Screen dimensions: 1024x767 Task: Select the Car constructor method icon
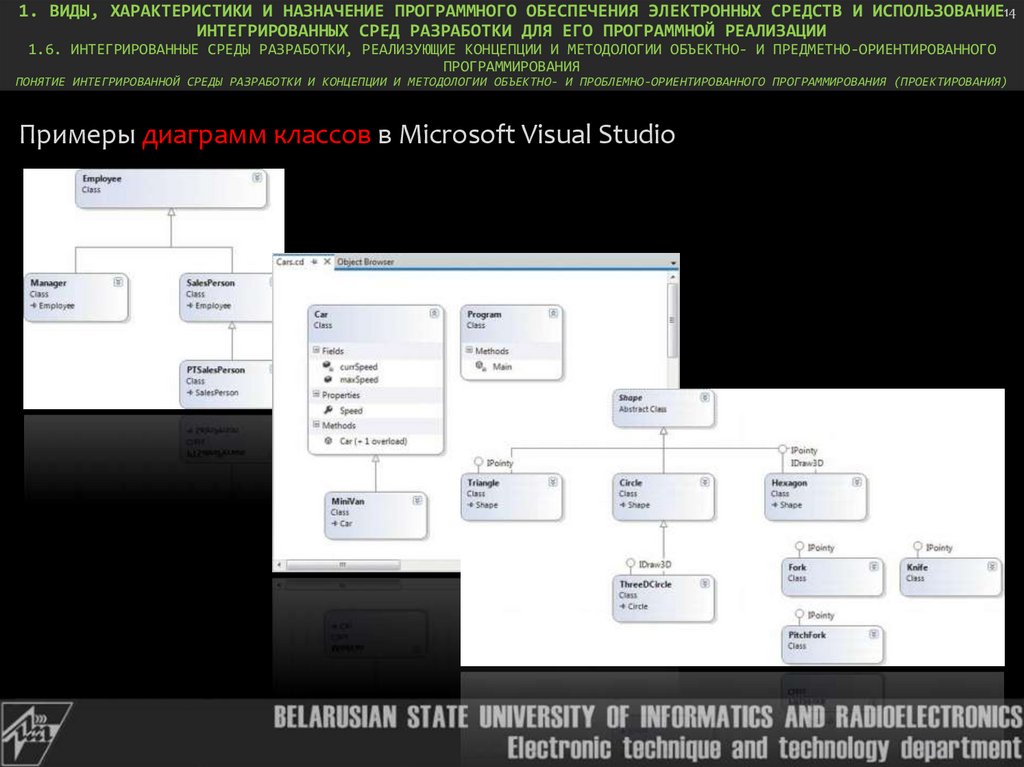pyautogui.click(x=328, y=441)
